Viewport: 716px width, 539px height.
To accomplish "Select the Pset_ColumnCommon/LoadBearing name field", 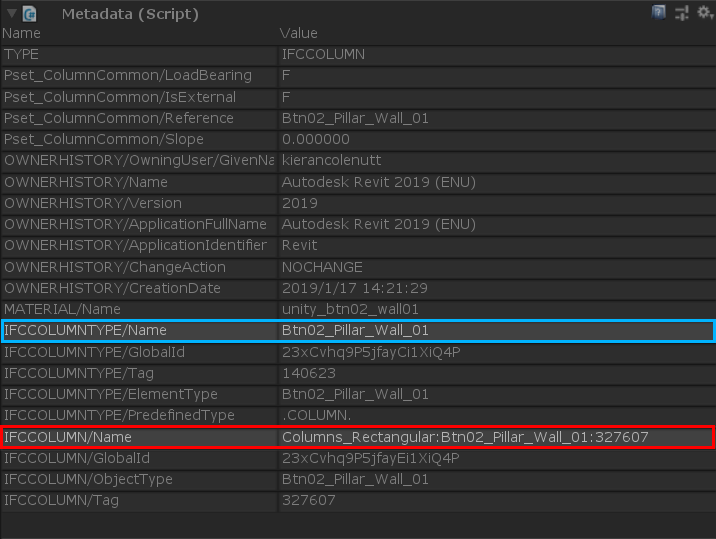I will click(x=139, y=75).
